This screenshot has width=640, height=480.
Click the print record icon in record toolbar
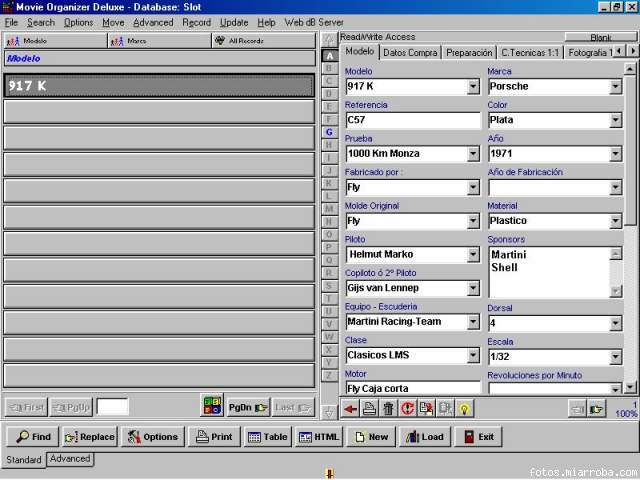click(369, 408)
